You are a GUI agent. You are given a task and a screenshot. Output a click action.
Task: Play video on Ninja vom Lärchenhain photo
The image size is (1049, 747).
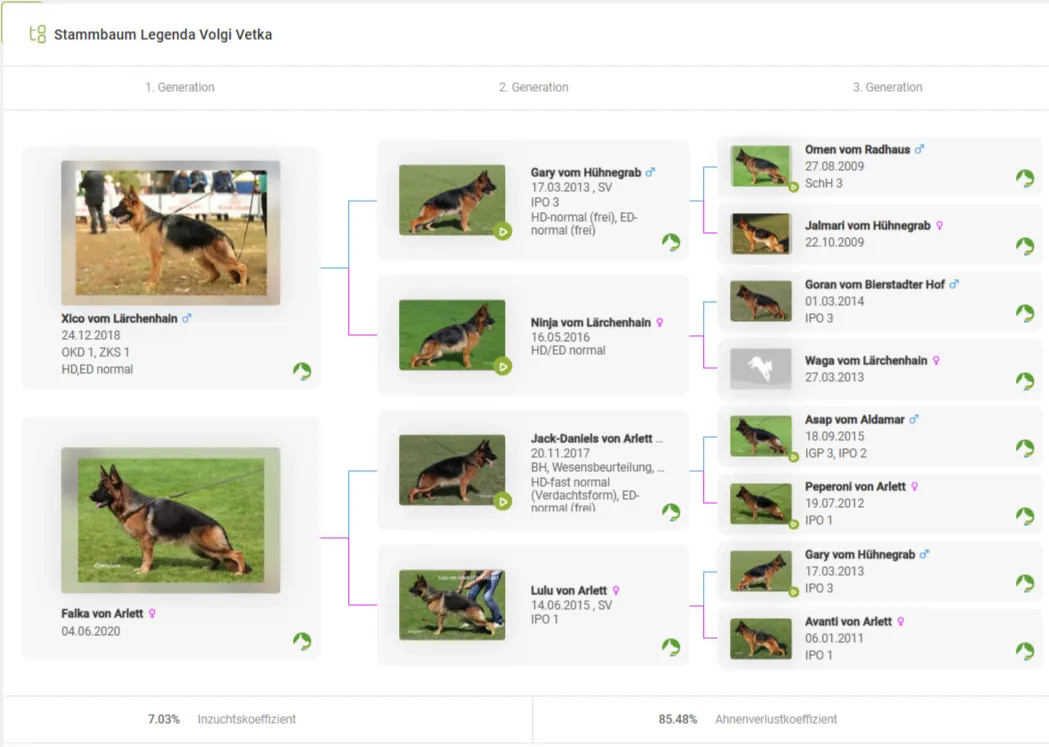[x=503, y=366]
